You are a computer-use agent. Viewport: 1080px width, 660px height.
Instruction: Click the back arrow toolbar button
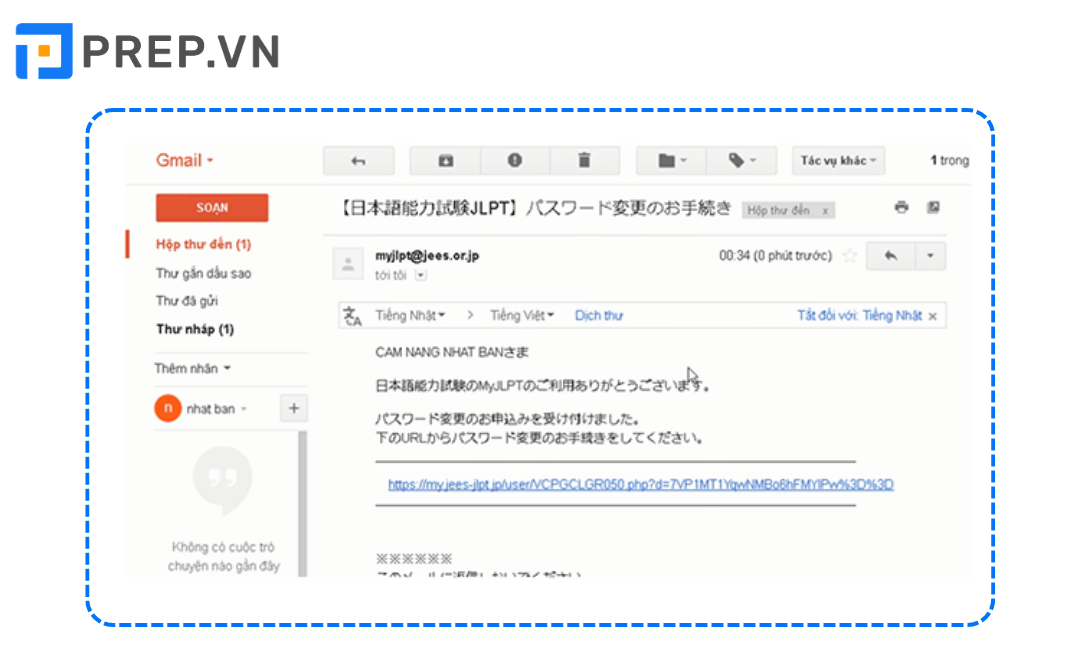pos(358,161)
